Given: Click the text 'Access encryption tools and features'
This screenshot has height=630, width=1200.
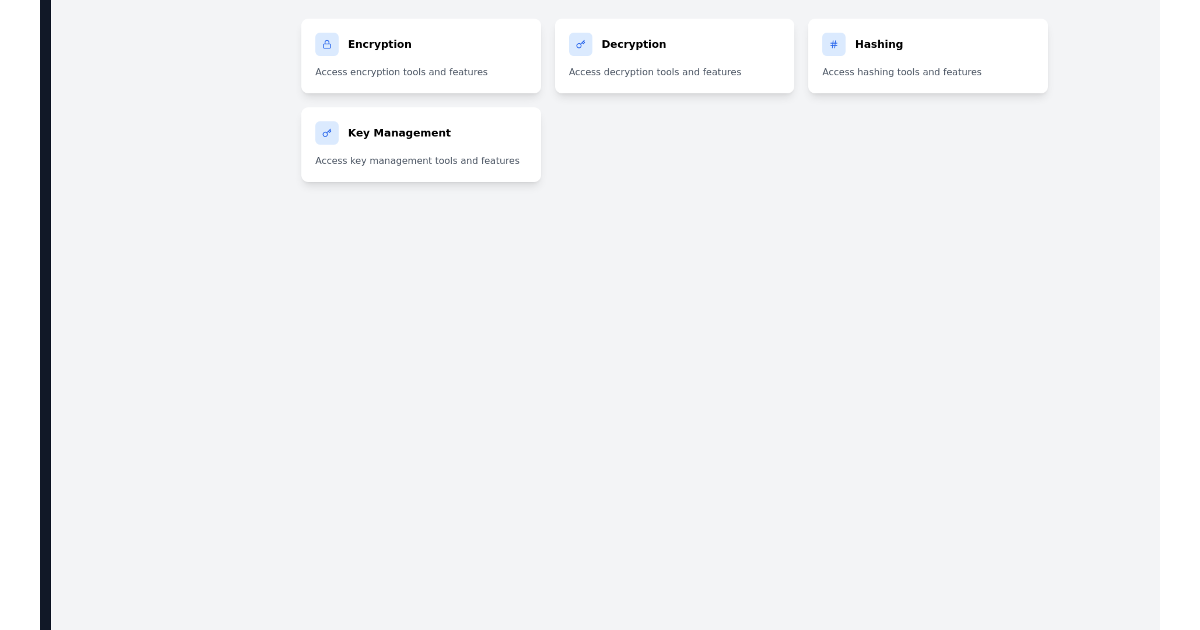Looking at the screenshot, I should click(401, 72).
